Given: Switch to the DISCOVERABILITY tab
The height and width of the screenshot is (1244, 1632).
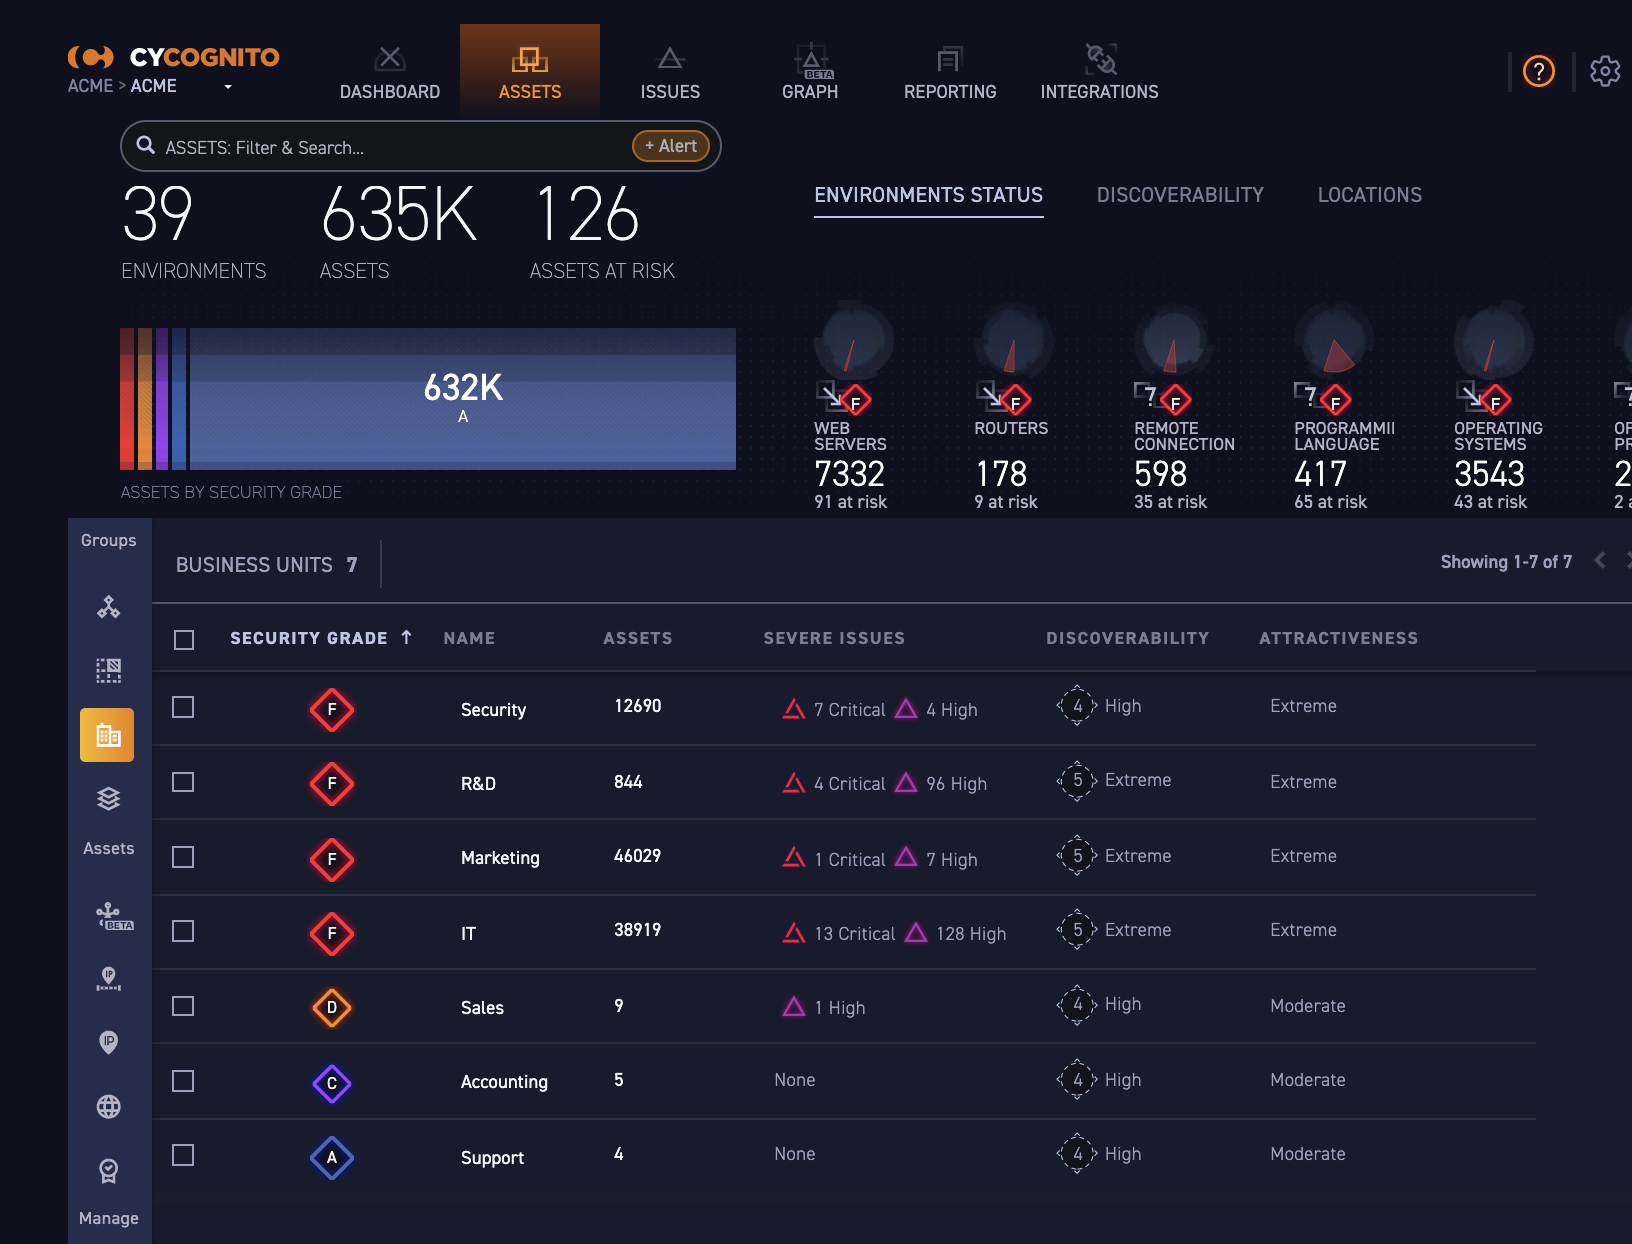Looking at the screenshot, I should tap(1180, 195).
